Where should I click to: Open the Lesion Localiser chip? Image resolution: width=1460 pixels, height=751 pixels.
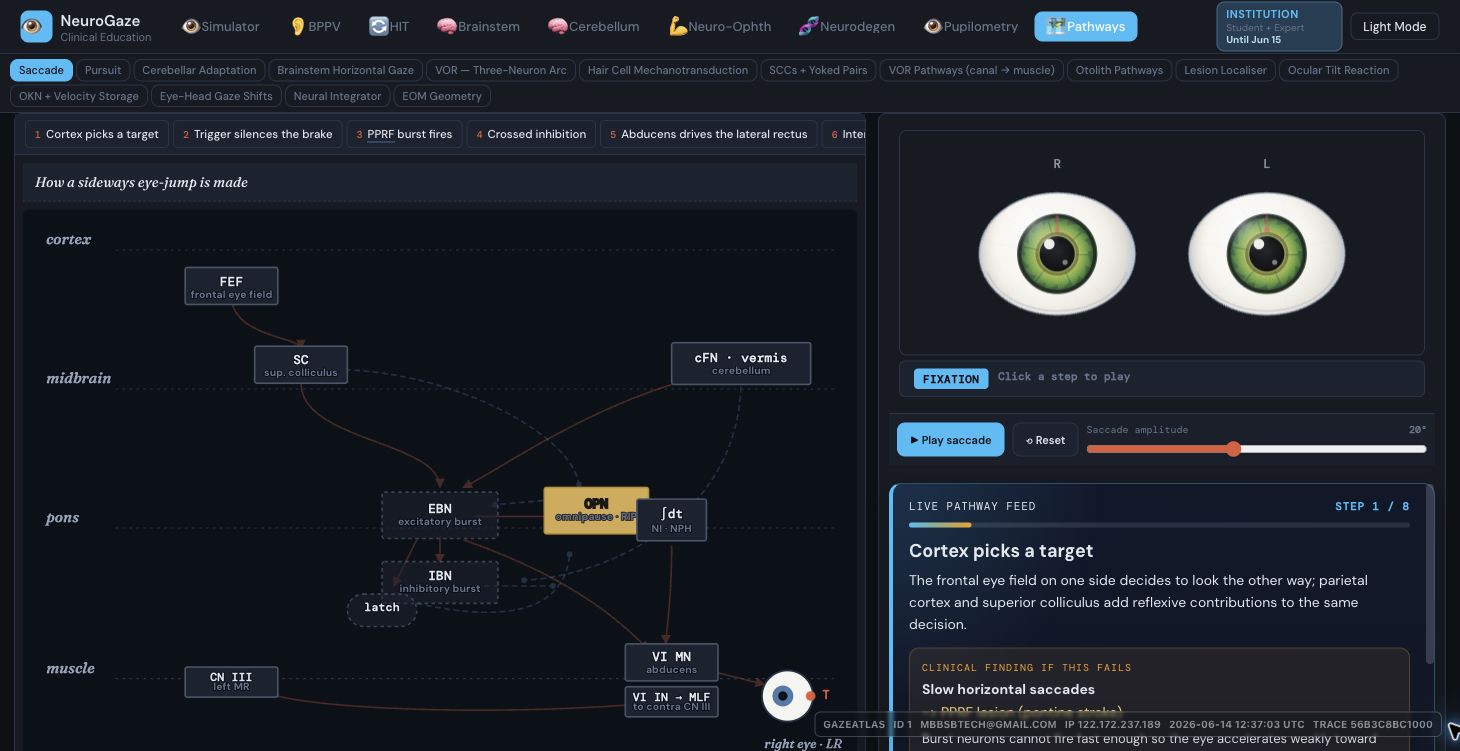[1225, 70]
